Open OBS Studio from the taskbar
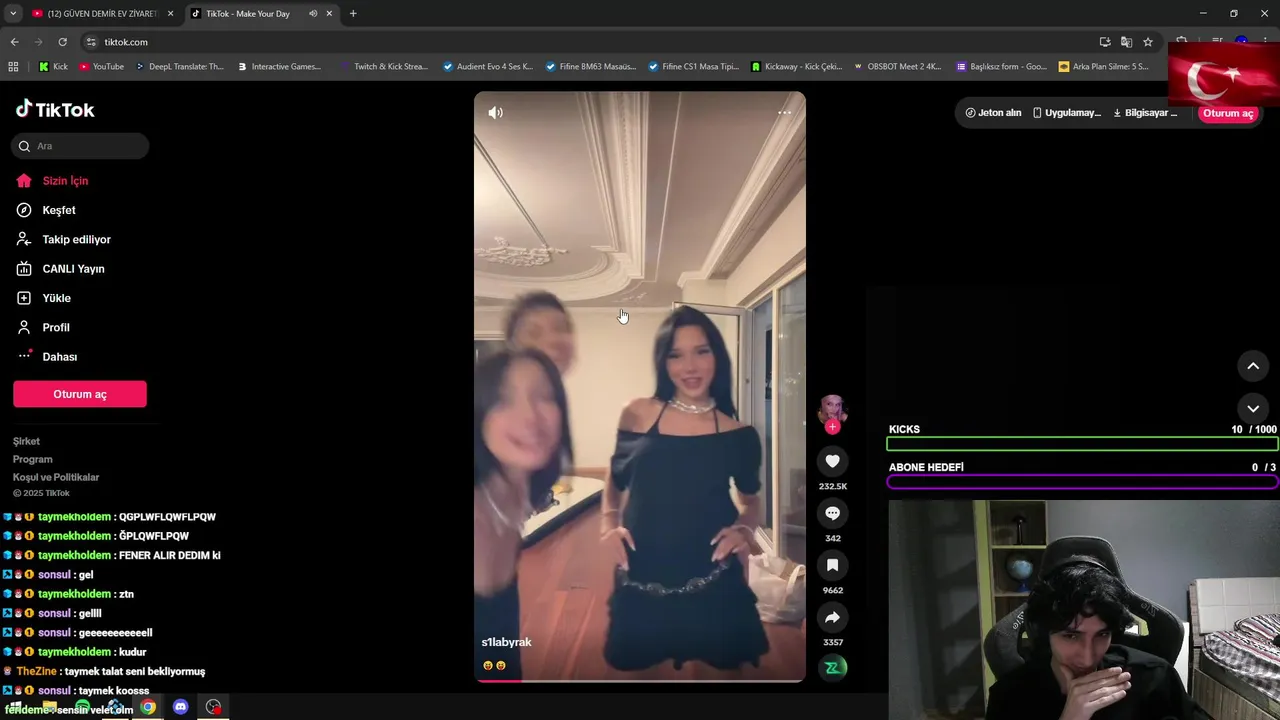1280x720 pixels. [x=213, y=707]
